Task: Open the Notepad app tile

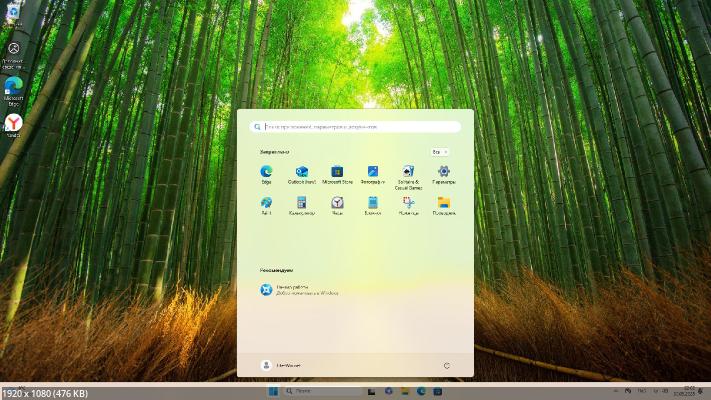Action: 372,203
